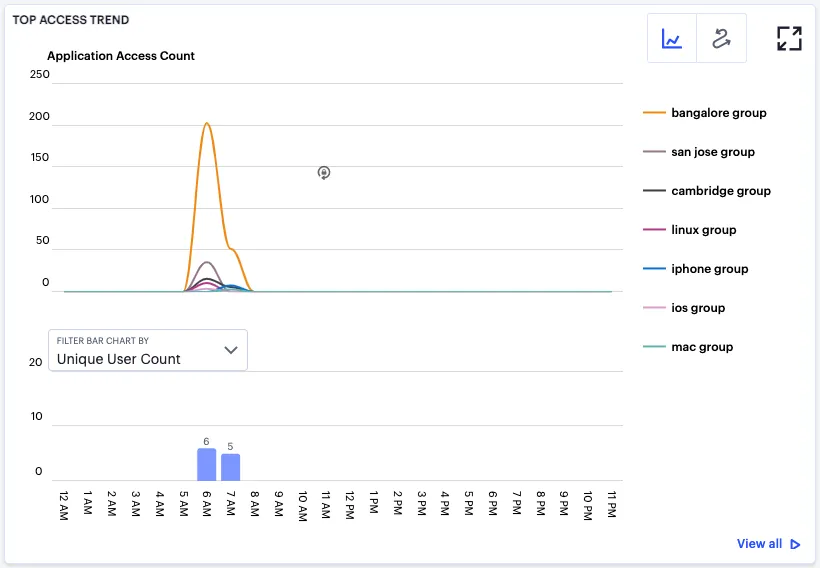This screenshot has width=820, height=568.
Task: Toggle linux group legend entry
Action: [x=689, y=230]
